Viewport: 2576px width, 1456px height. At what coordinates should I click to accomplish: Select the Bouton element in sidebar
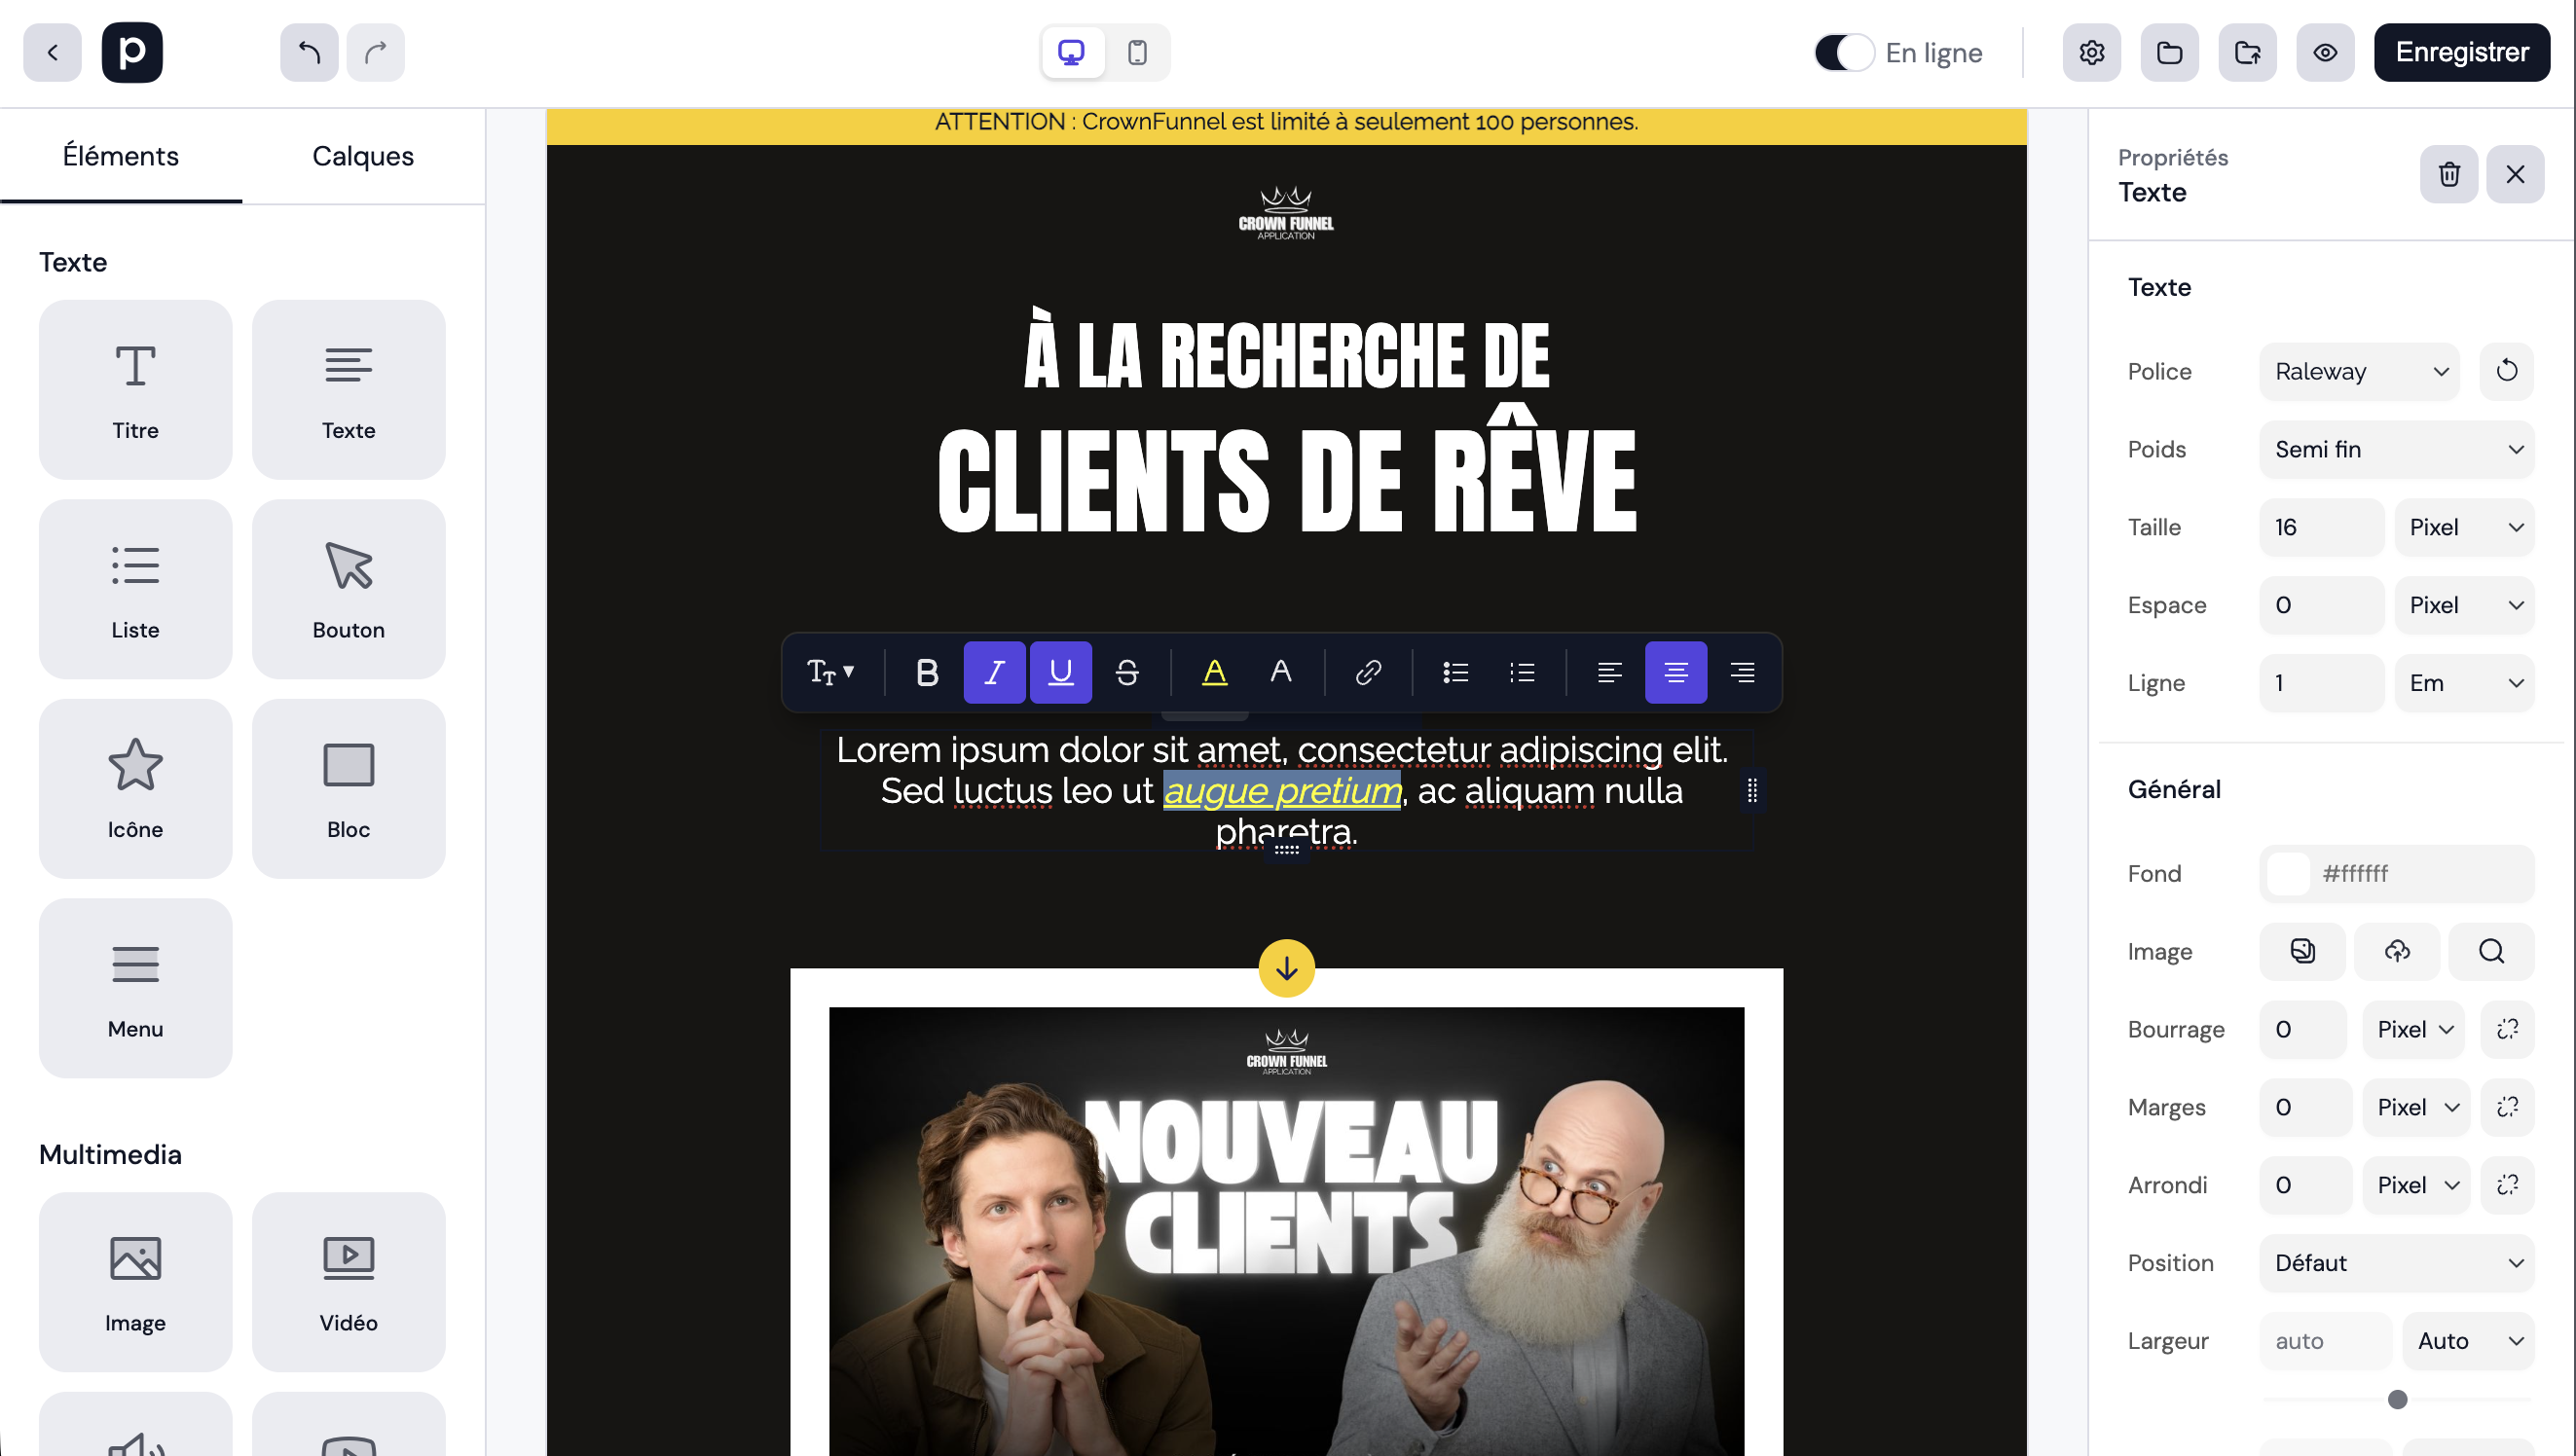pyautogui.click(x=348, y=589)
